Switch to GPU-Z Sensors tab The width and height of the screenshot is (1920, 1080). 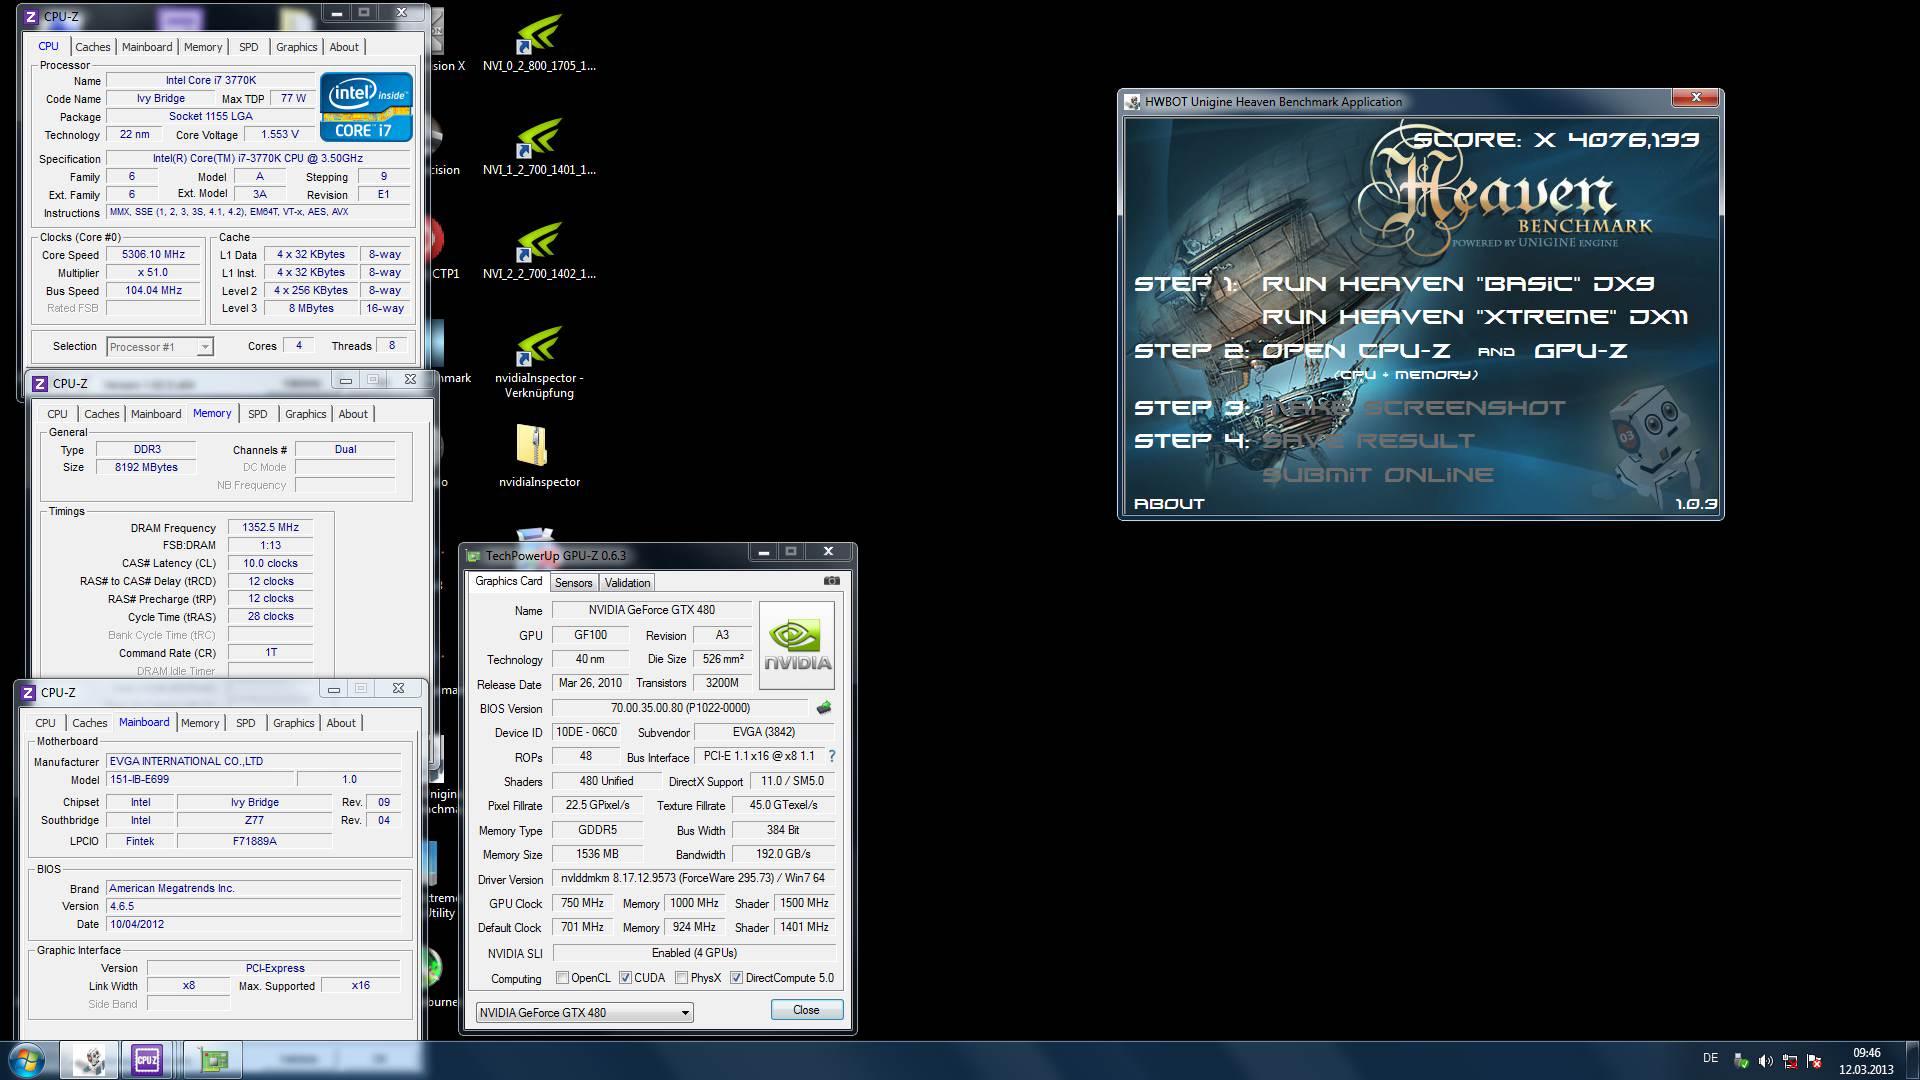click(573, 582)
